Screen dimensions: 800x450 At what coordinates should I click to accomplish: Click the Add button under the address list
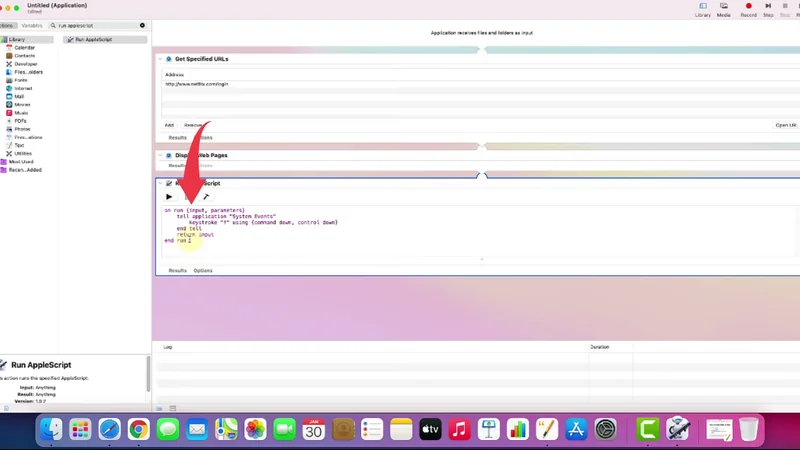169,125
